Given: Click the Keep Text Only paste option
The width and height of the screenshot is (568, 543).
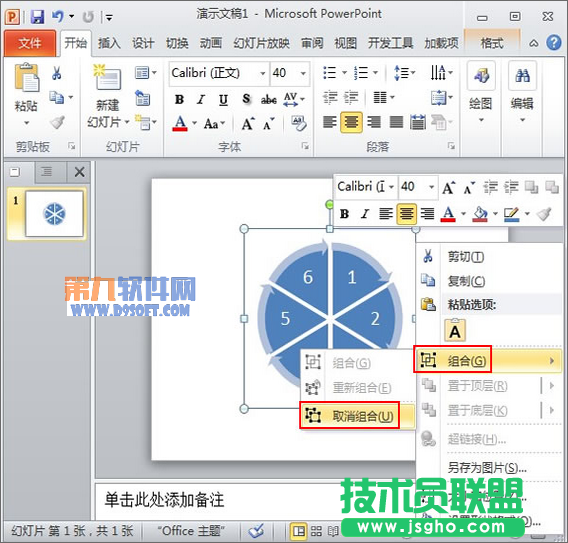Looking at the screenshot, I should tap(455, 330).
